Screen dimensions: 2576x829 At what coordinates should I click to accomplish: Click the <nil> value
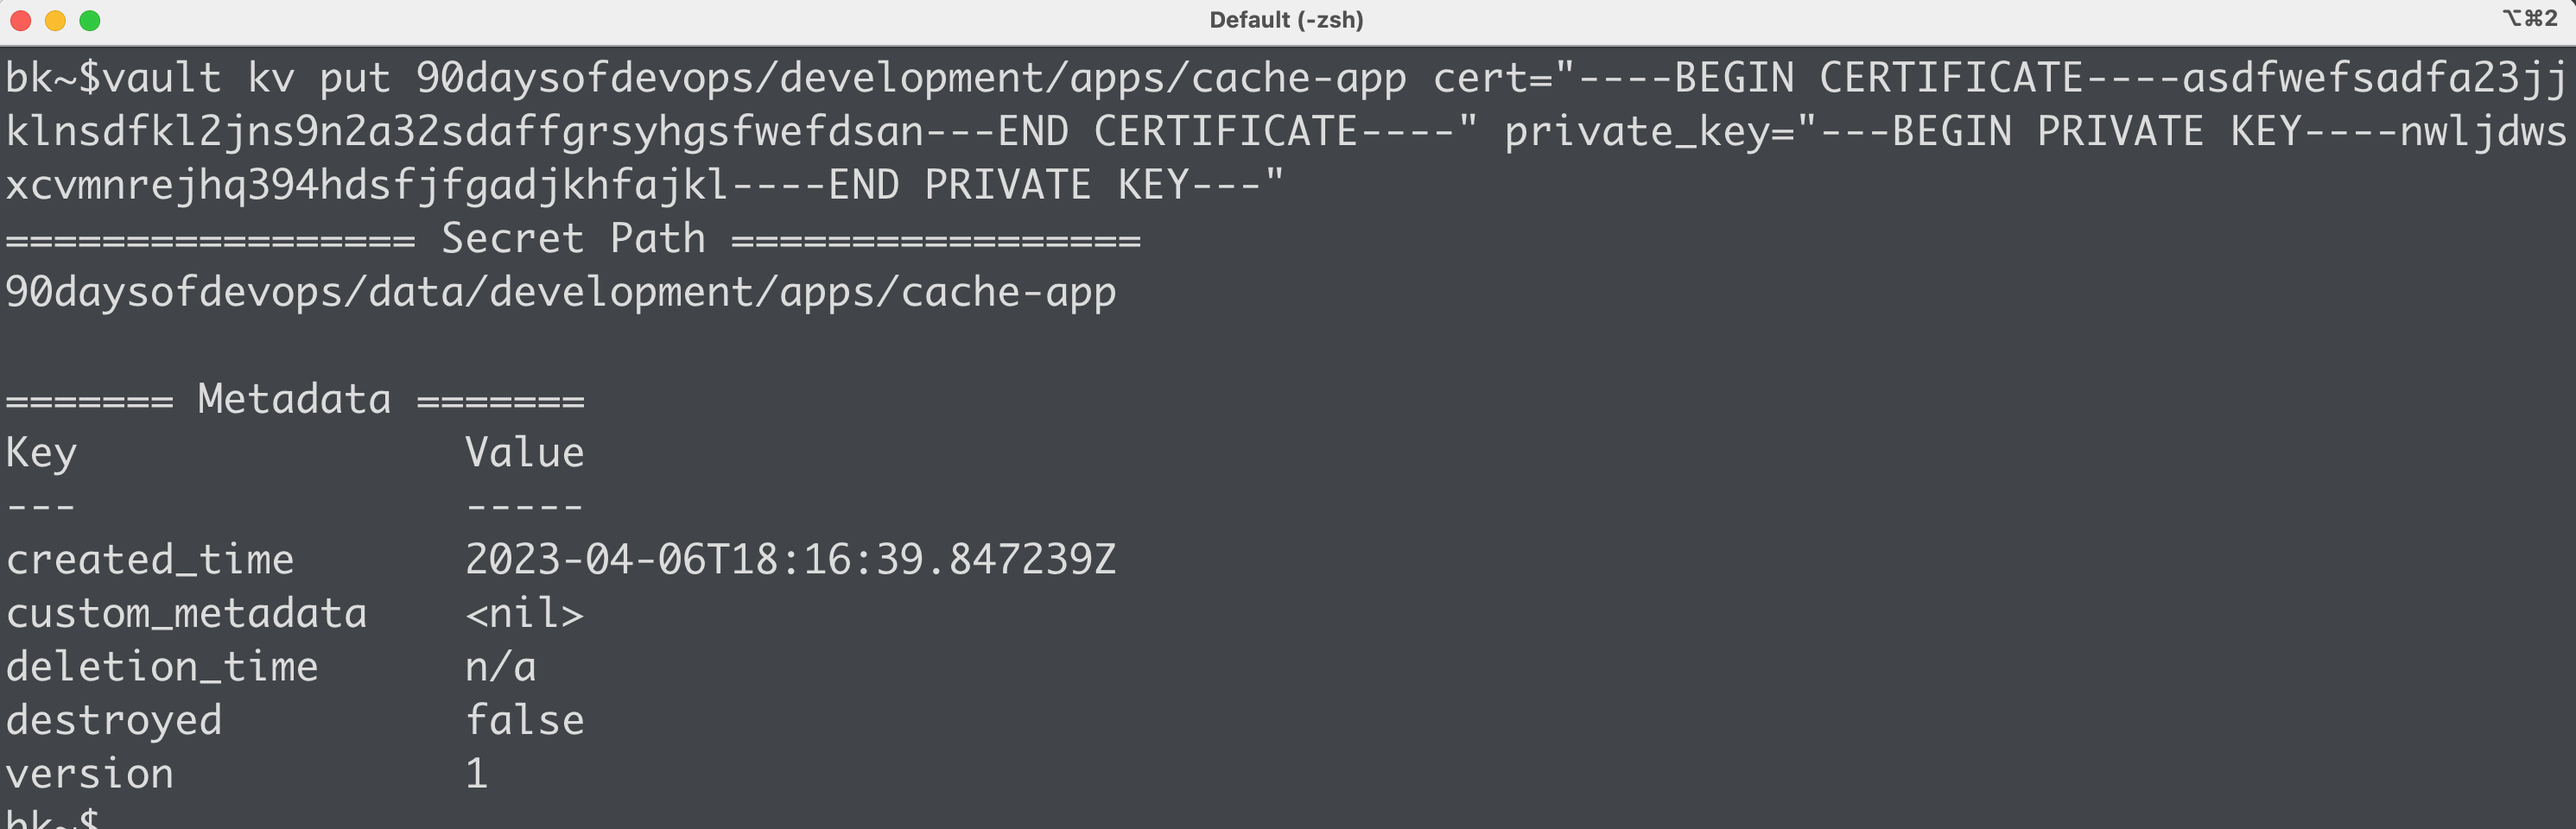525,614
